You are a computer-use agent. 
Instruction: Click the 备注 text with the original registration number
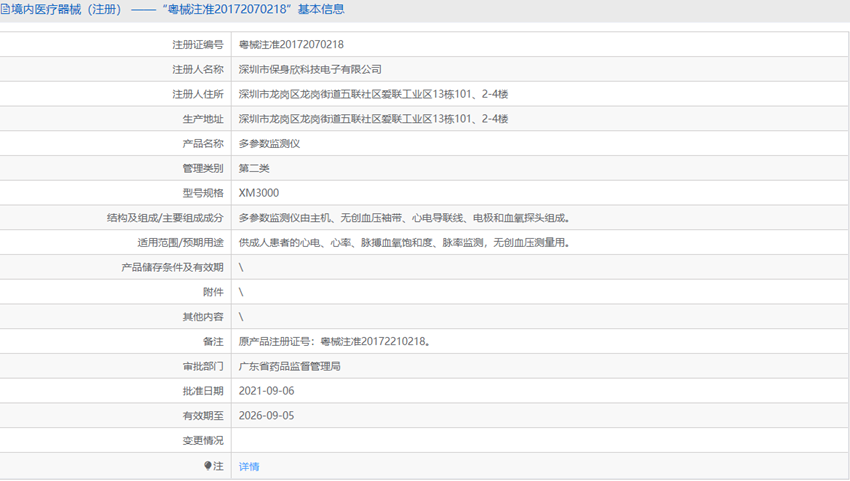335,342
